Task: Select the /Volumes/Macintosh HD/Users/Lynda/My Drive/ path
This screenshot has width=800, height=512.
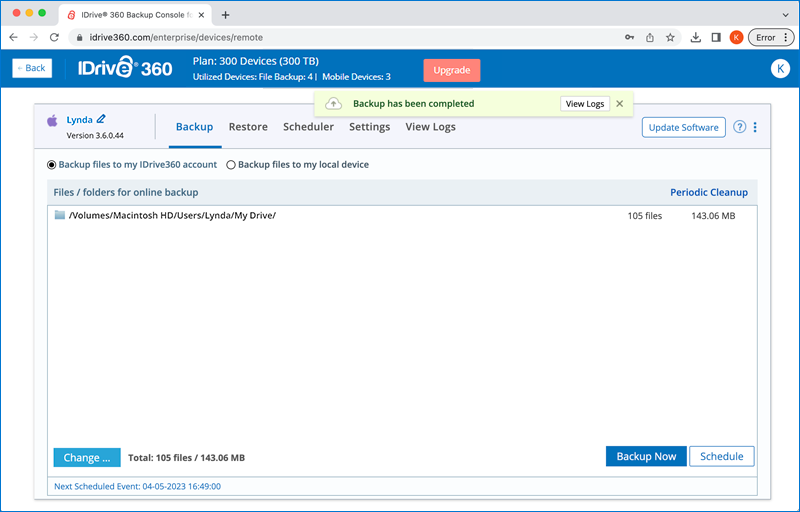Action: pyautogui.click(x=172, y=215)
